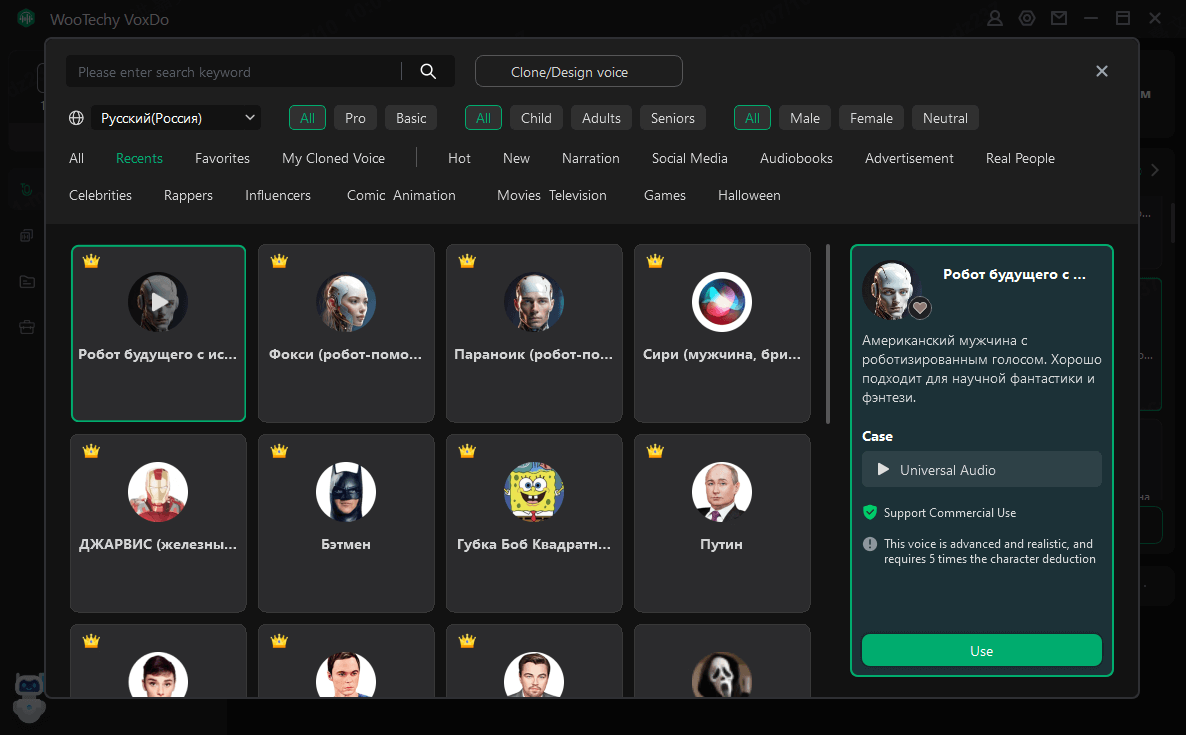This screenshot has height=735, width=1186.
Task: Open the Rappers category
Action: [188, 195]
